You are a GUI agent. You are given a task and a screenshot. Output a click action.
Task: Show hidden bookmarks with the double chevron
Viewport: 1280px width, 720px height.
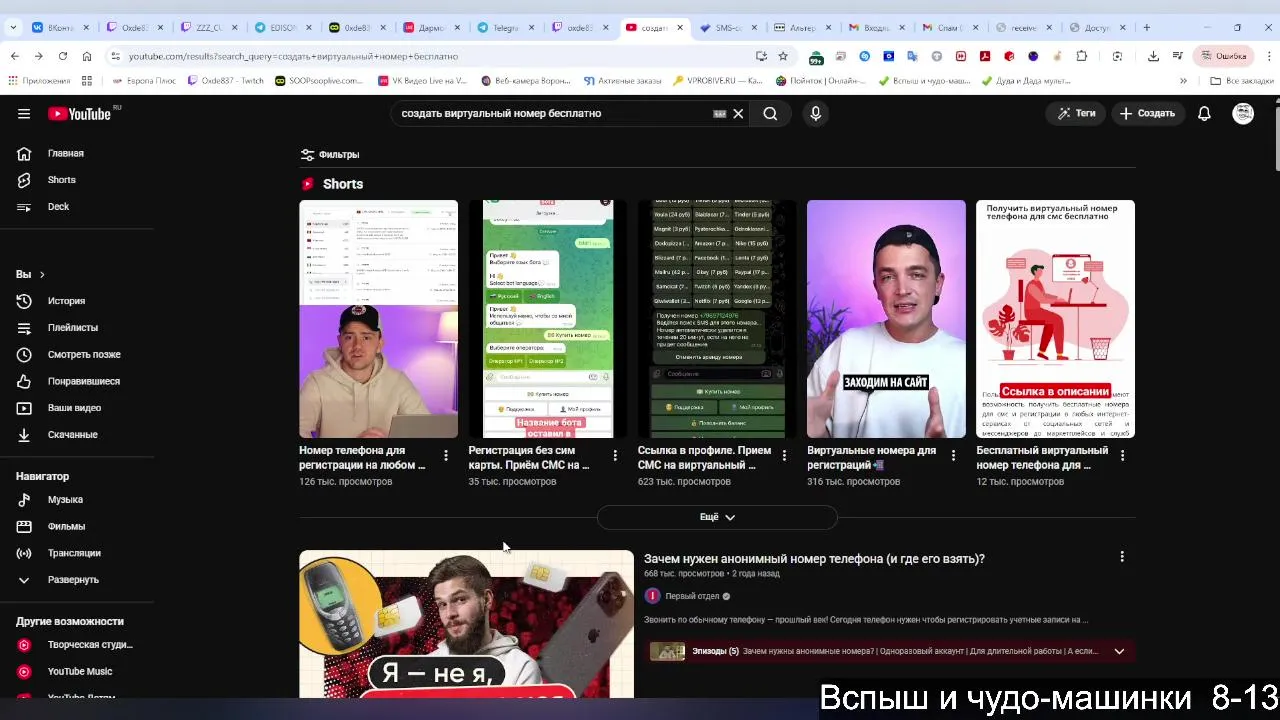(x=1183, y=81)
